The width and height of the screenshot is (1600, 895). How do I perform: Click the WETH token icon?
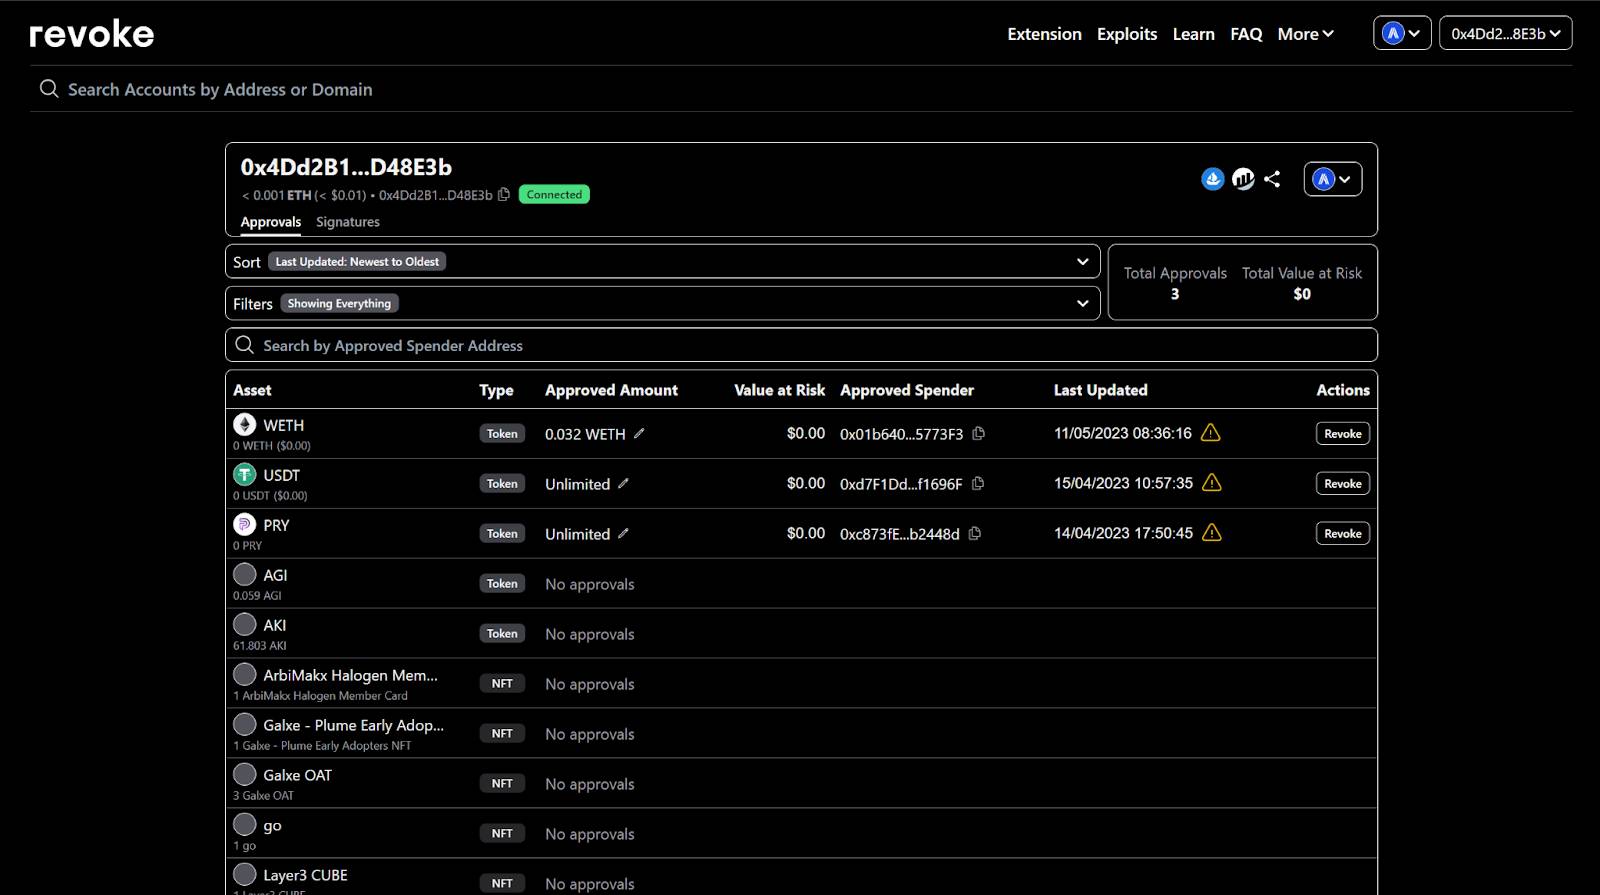click(x=245, y=424)
